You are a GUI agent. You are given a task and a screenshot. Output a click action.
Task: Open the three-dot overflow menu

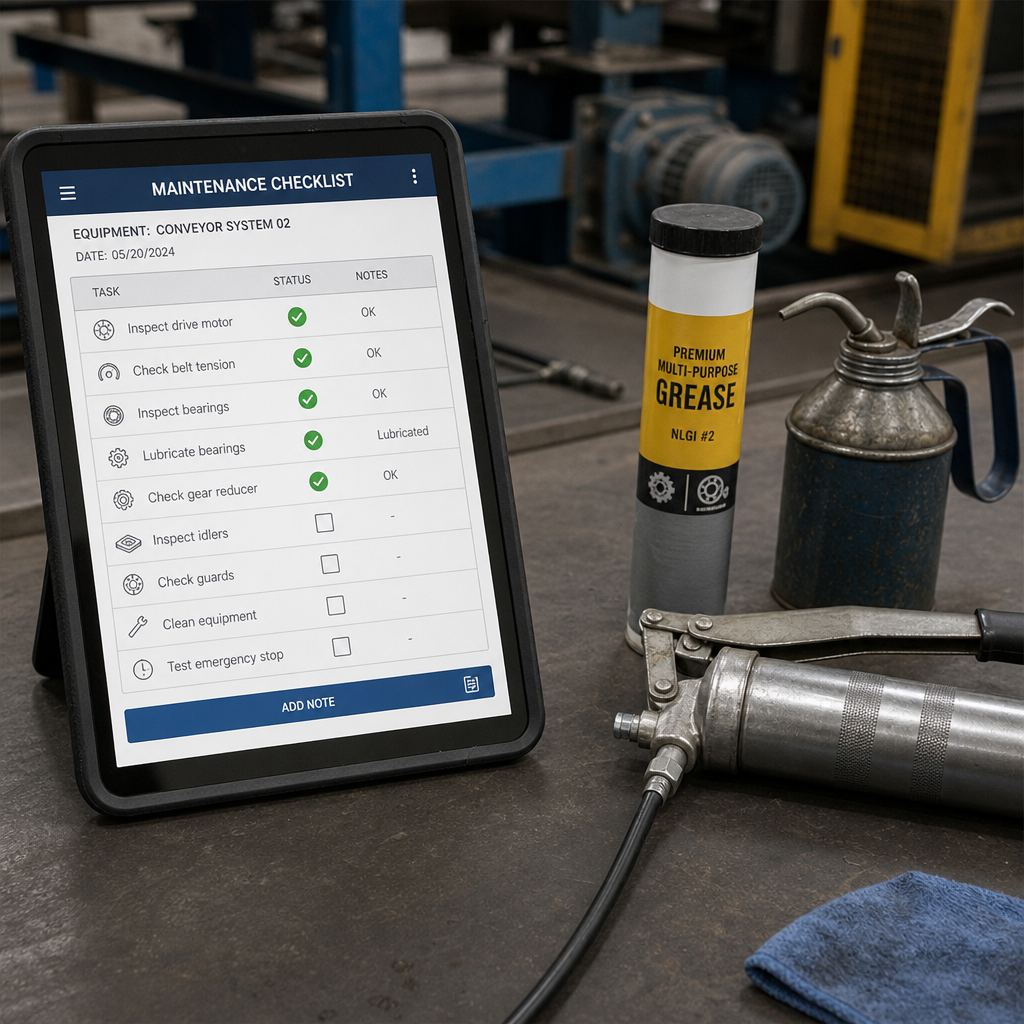point(414,176)
